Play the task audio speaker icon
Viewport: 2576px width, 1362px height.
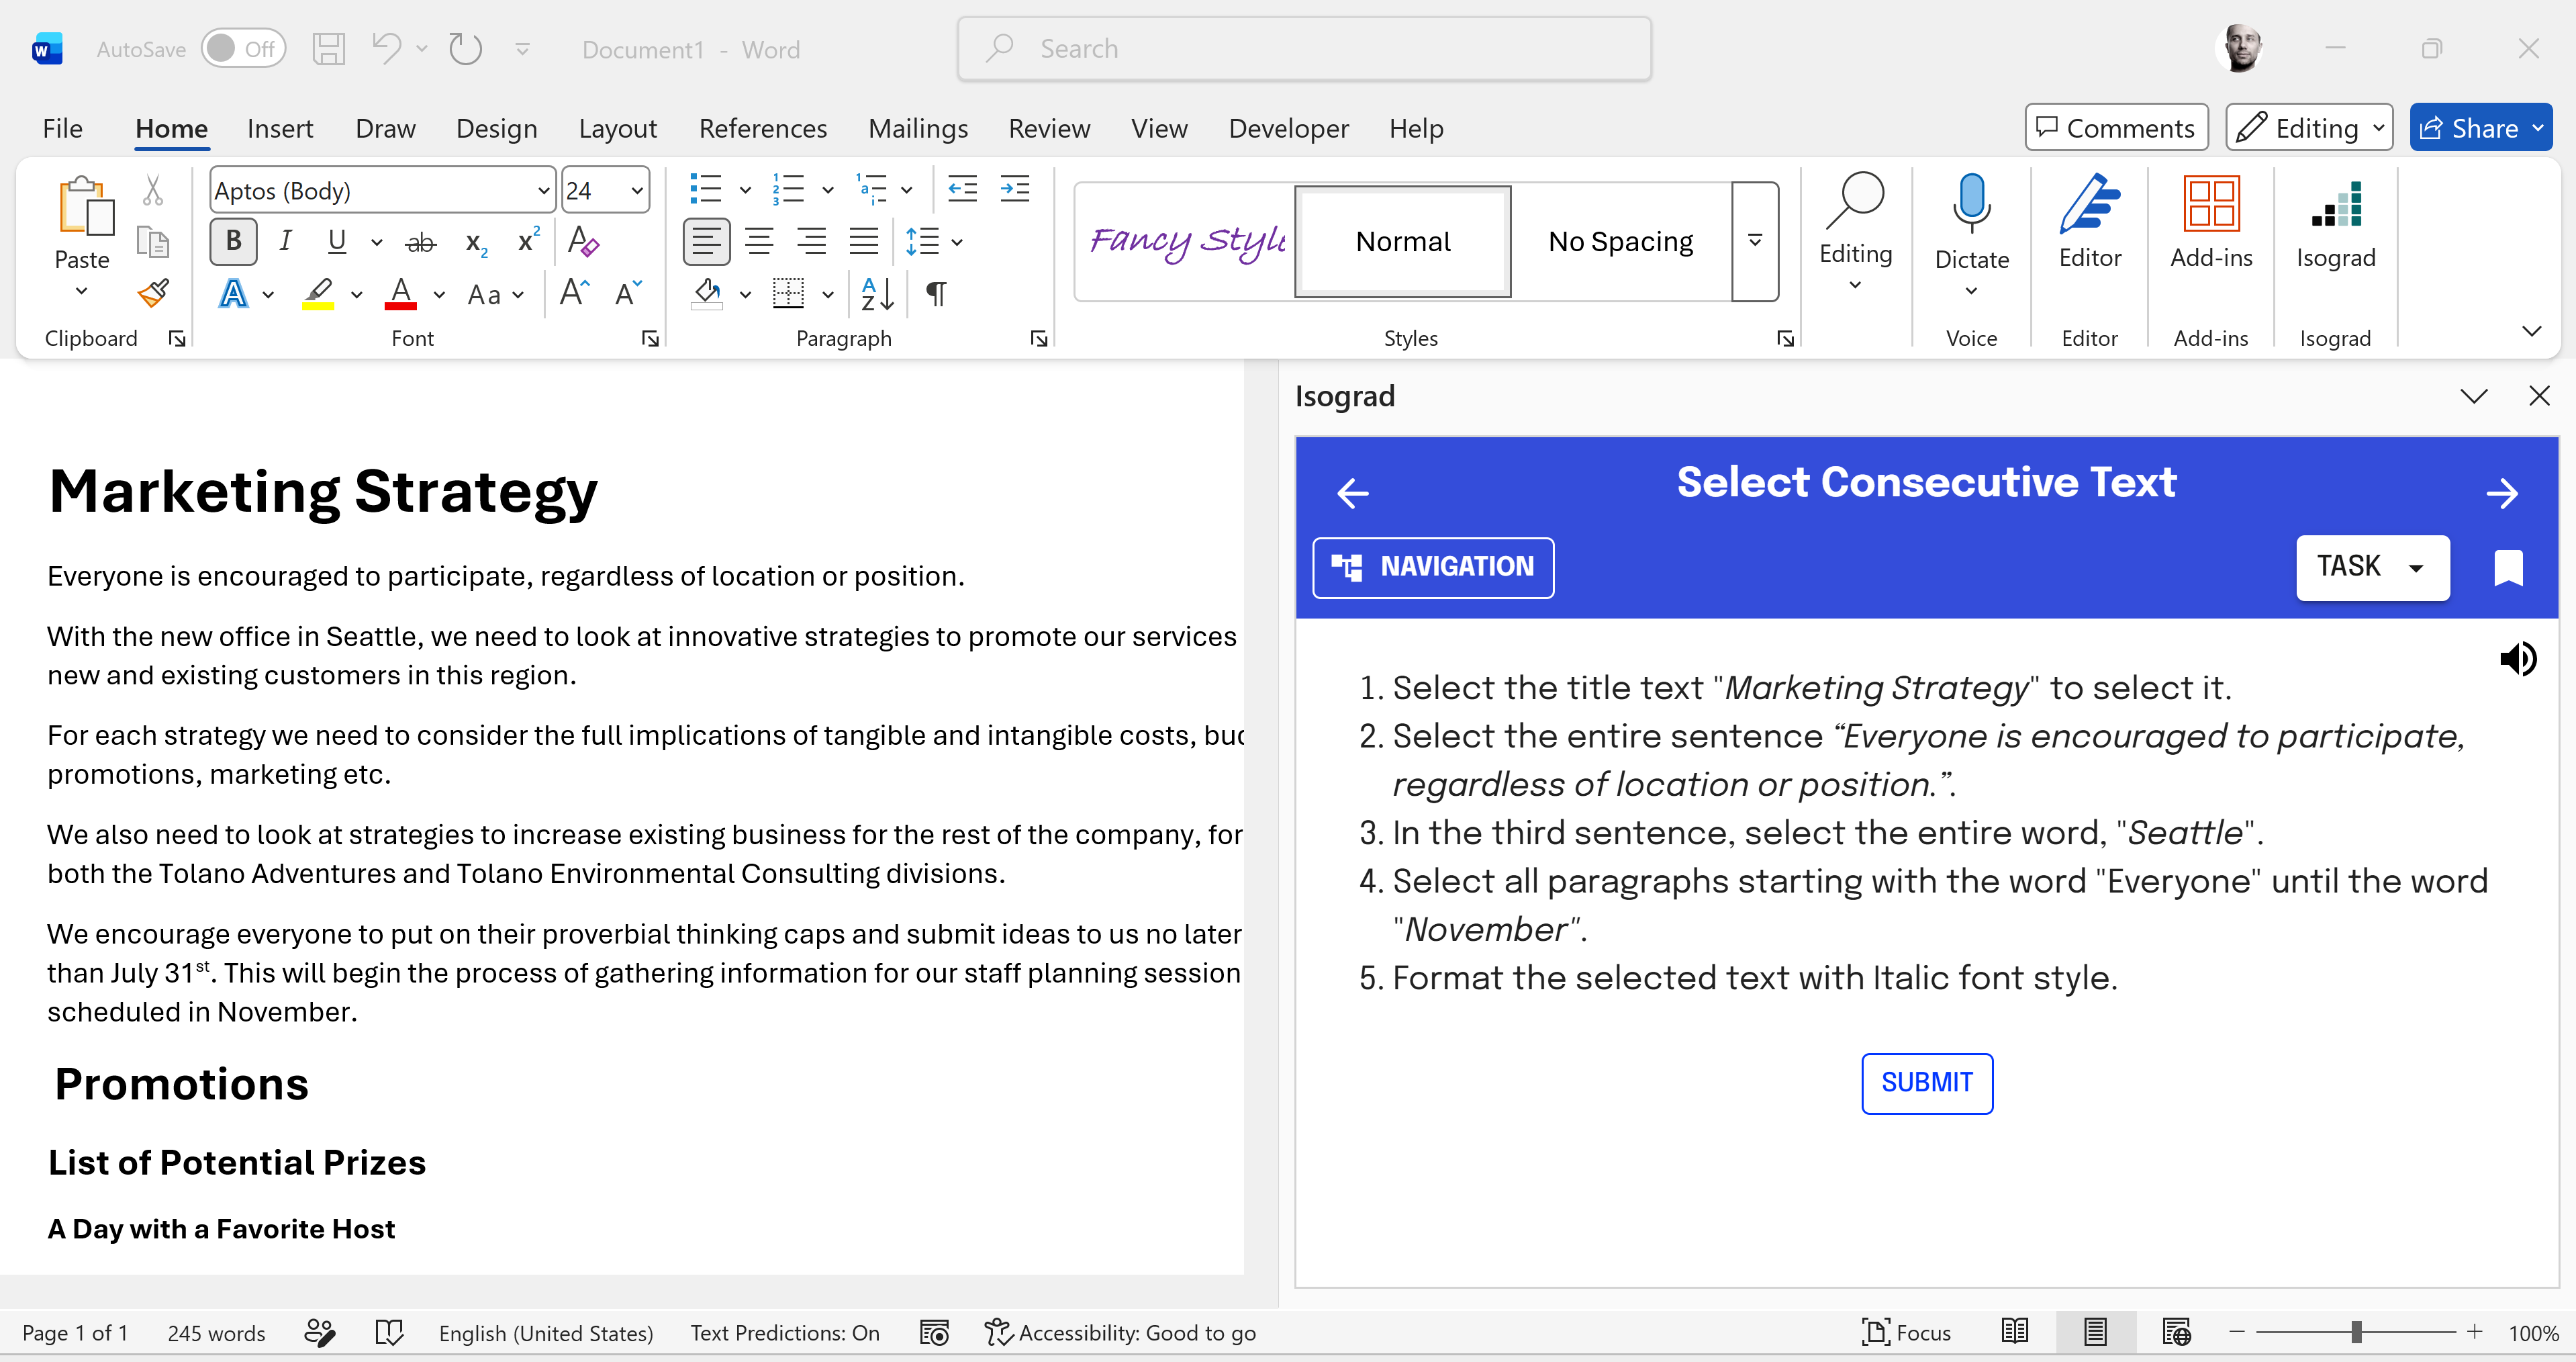point(2517,659)
